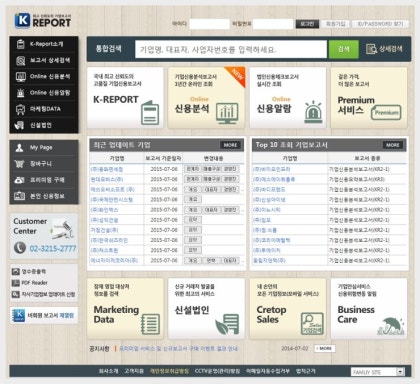The image size is (420, 384).
Task: Click the Marketing Data card title
Action: [116, 314]
